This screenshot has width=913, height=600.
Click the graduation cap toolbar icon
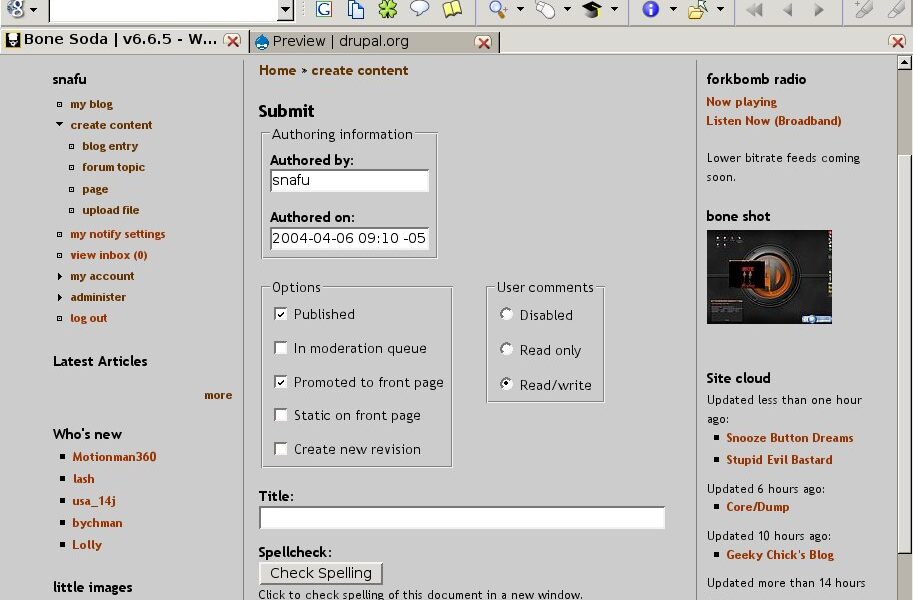click(x=592, y=10)
